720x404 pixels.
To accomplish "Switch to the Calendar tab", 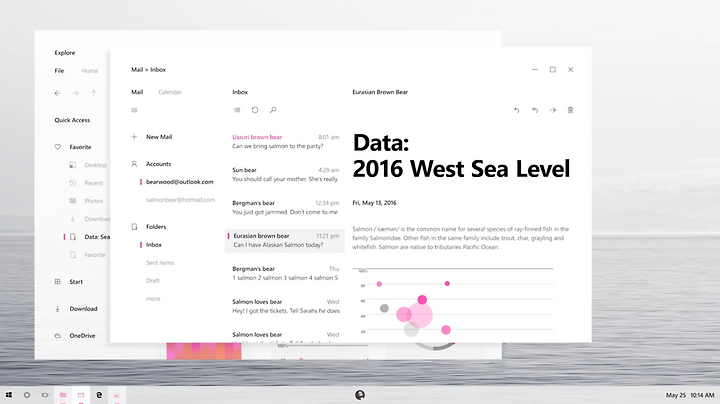I will pos(170,92).
